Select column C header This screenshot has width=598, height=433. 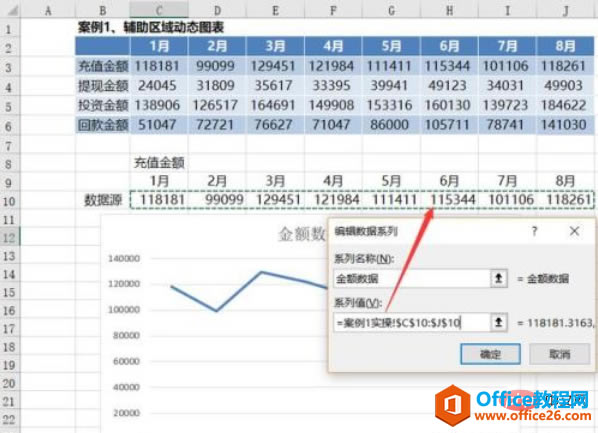(x=159, y=10)
